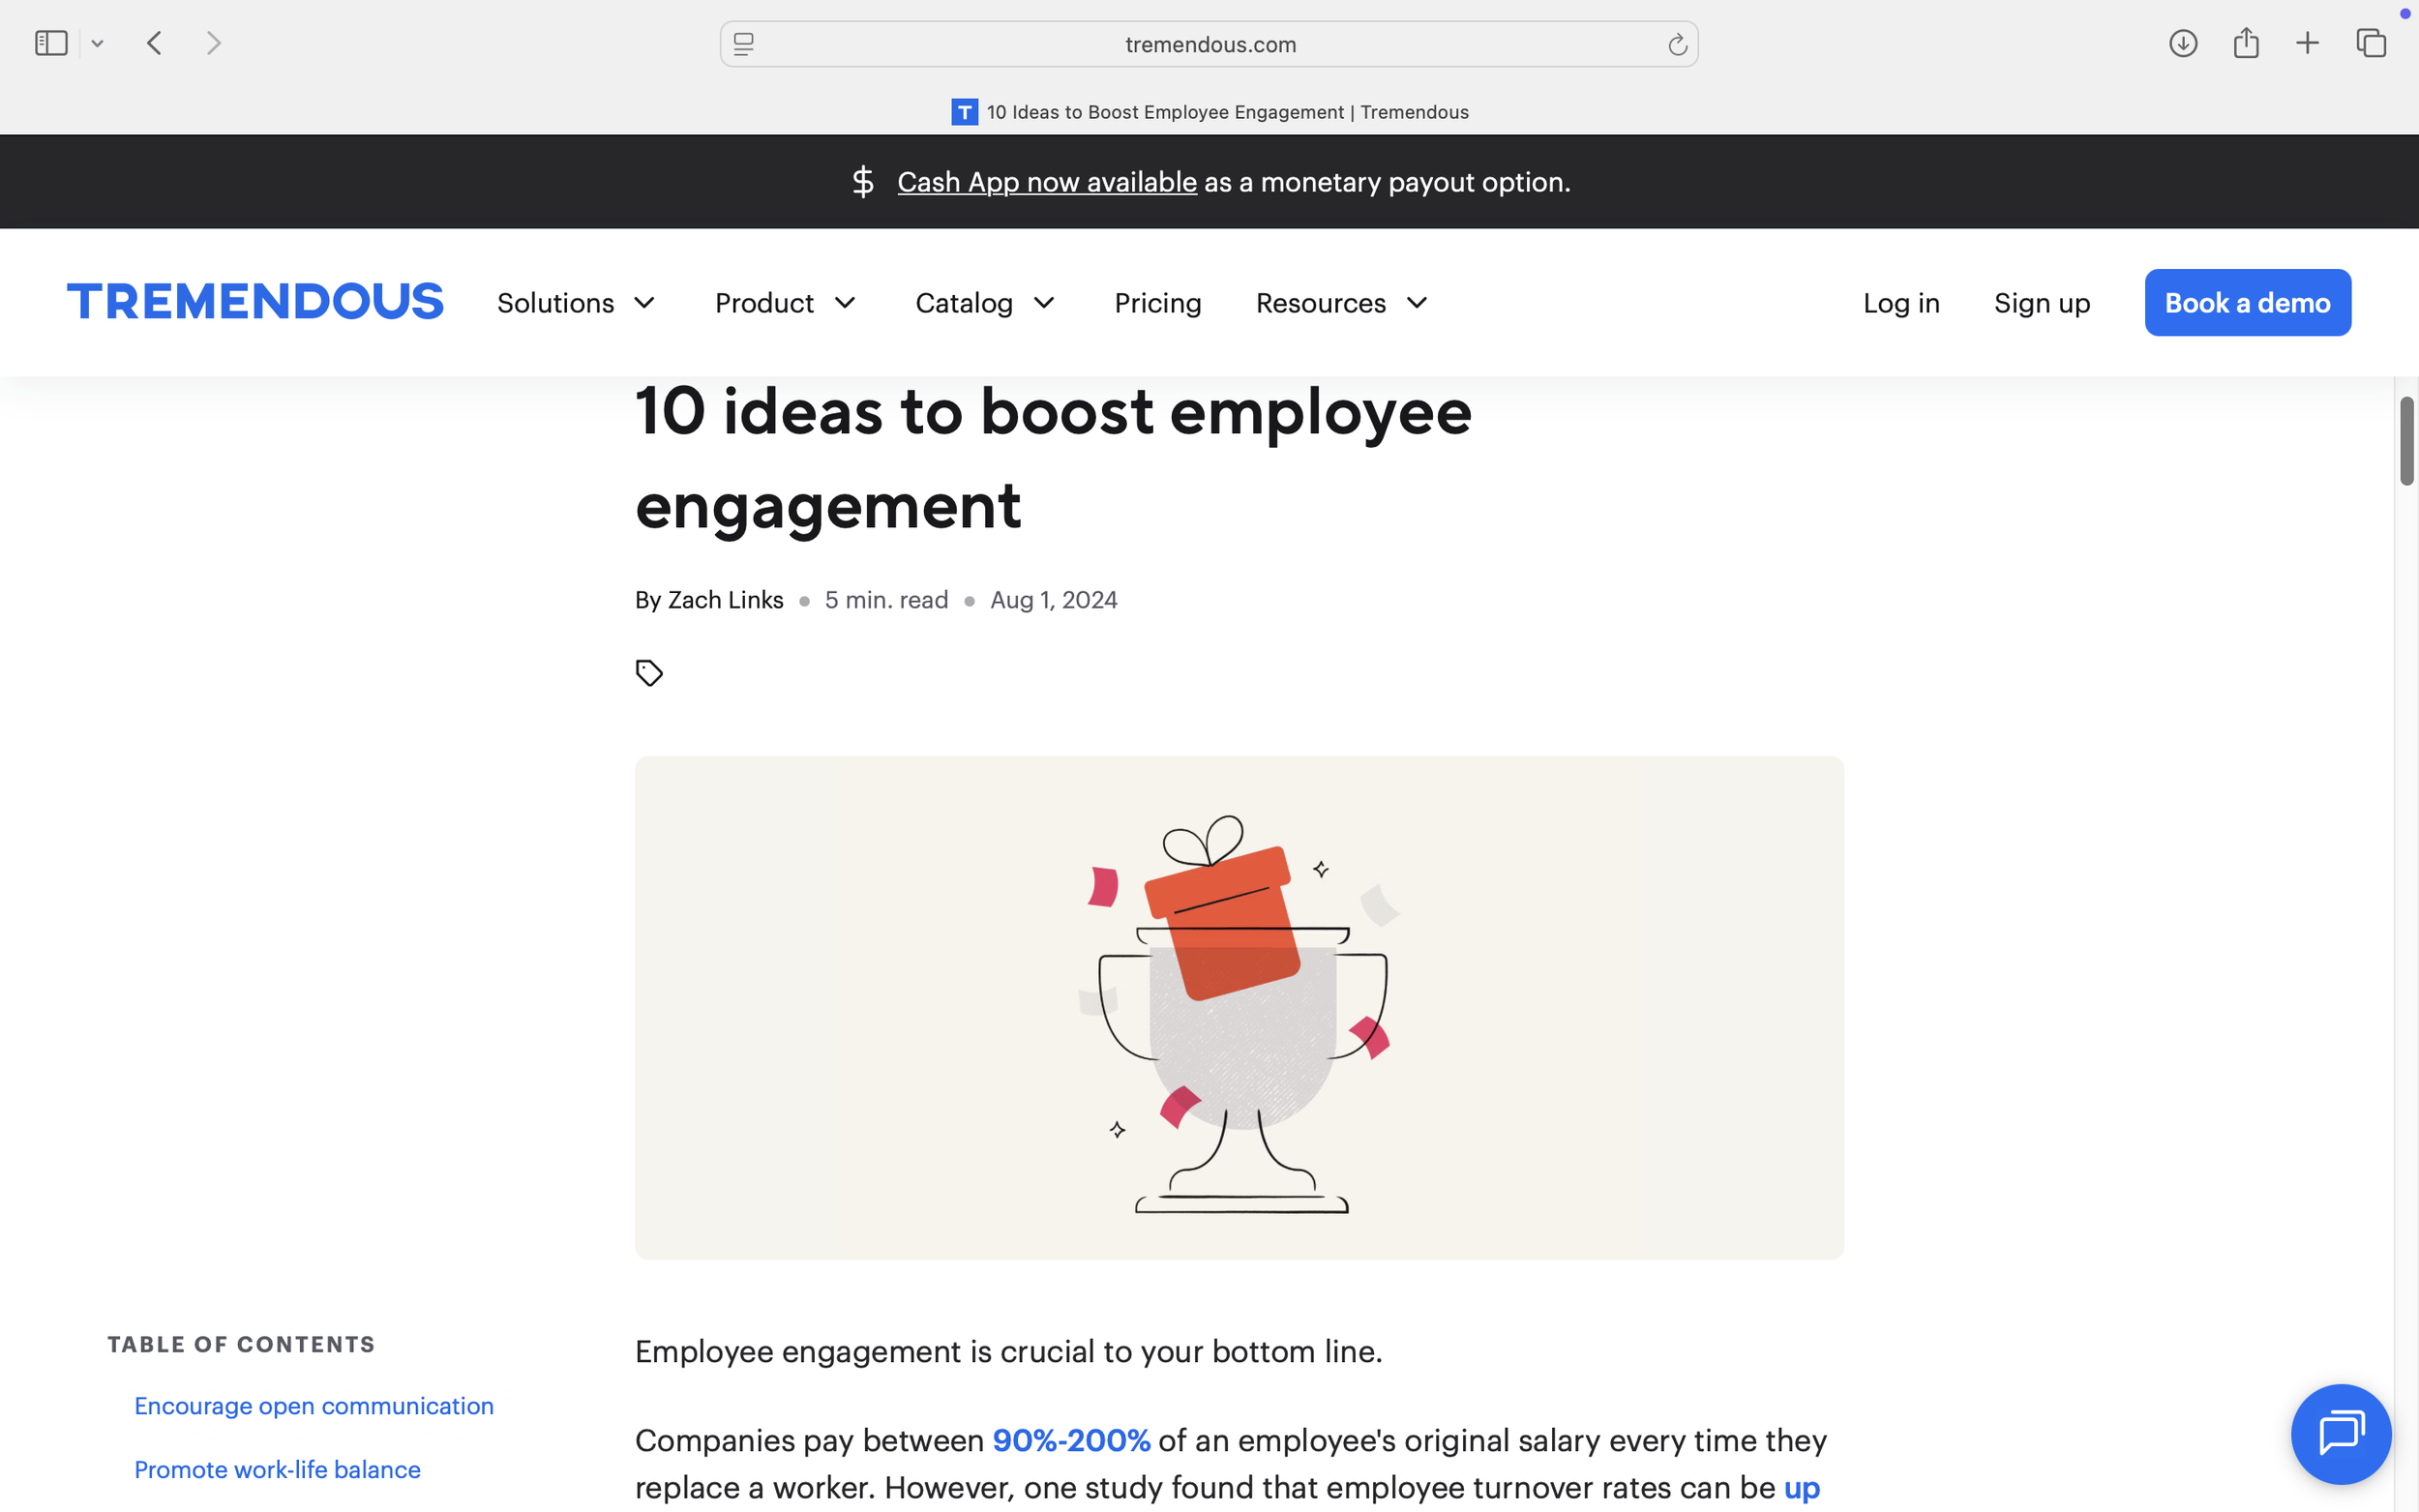
Task: Go to the TREMENDOUS home logo
Action: [x=255, y=302]
